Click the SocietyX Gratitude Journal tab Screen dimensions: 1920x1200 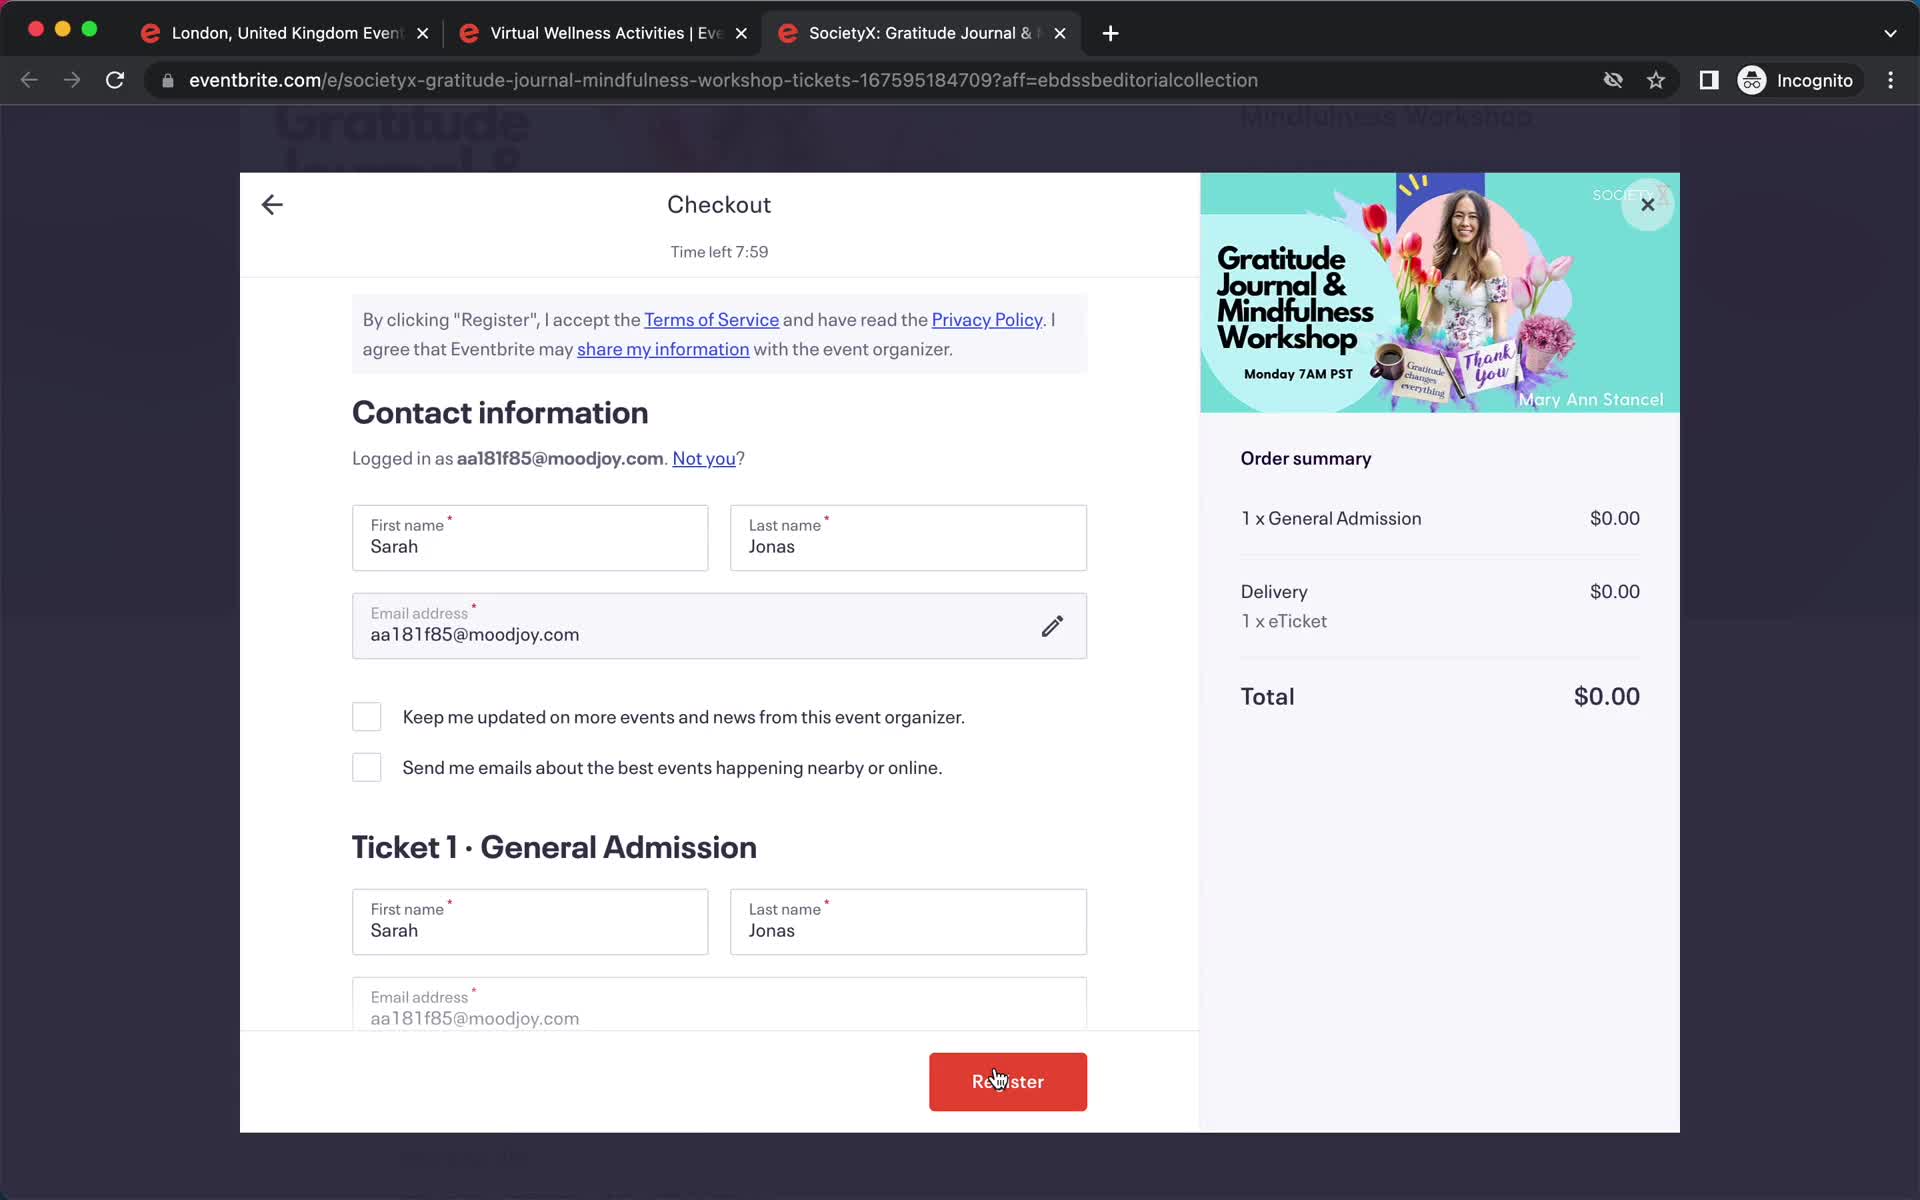point(919,32)
